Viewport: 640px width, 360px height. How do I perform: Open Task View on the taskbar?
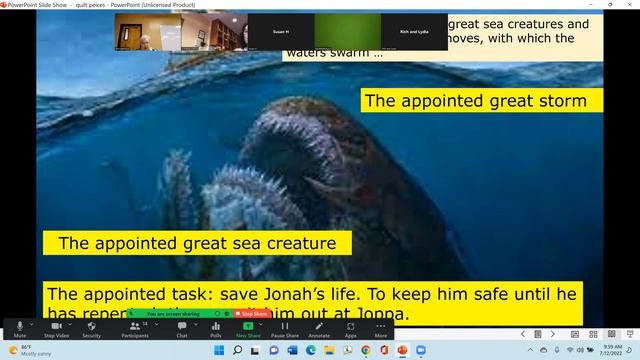(x=256, y=350)
